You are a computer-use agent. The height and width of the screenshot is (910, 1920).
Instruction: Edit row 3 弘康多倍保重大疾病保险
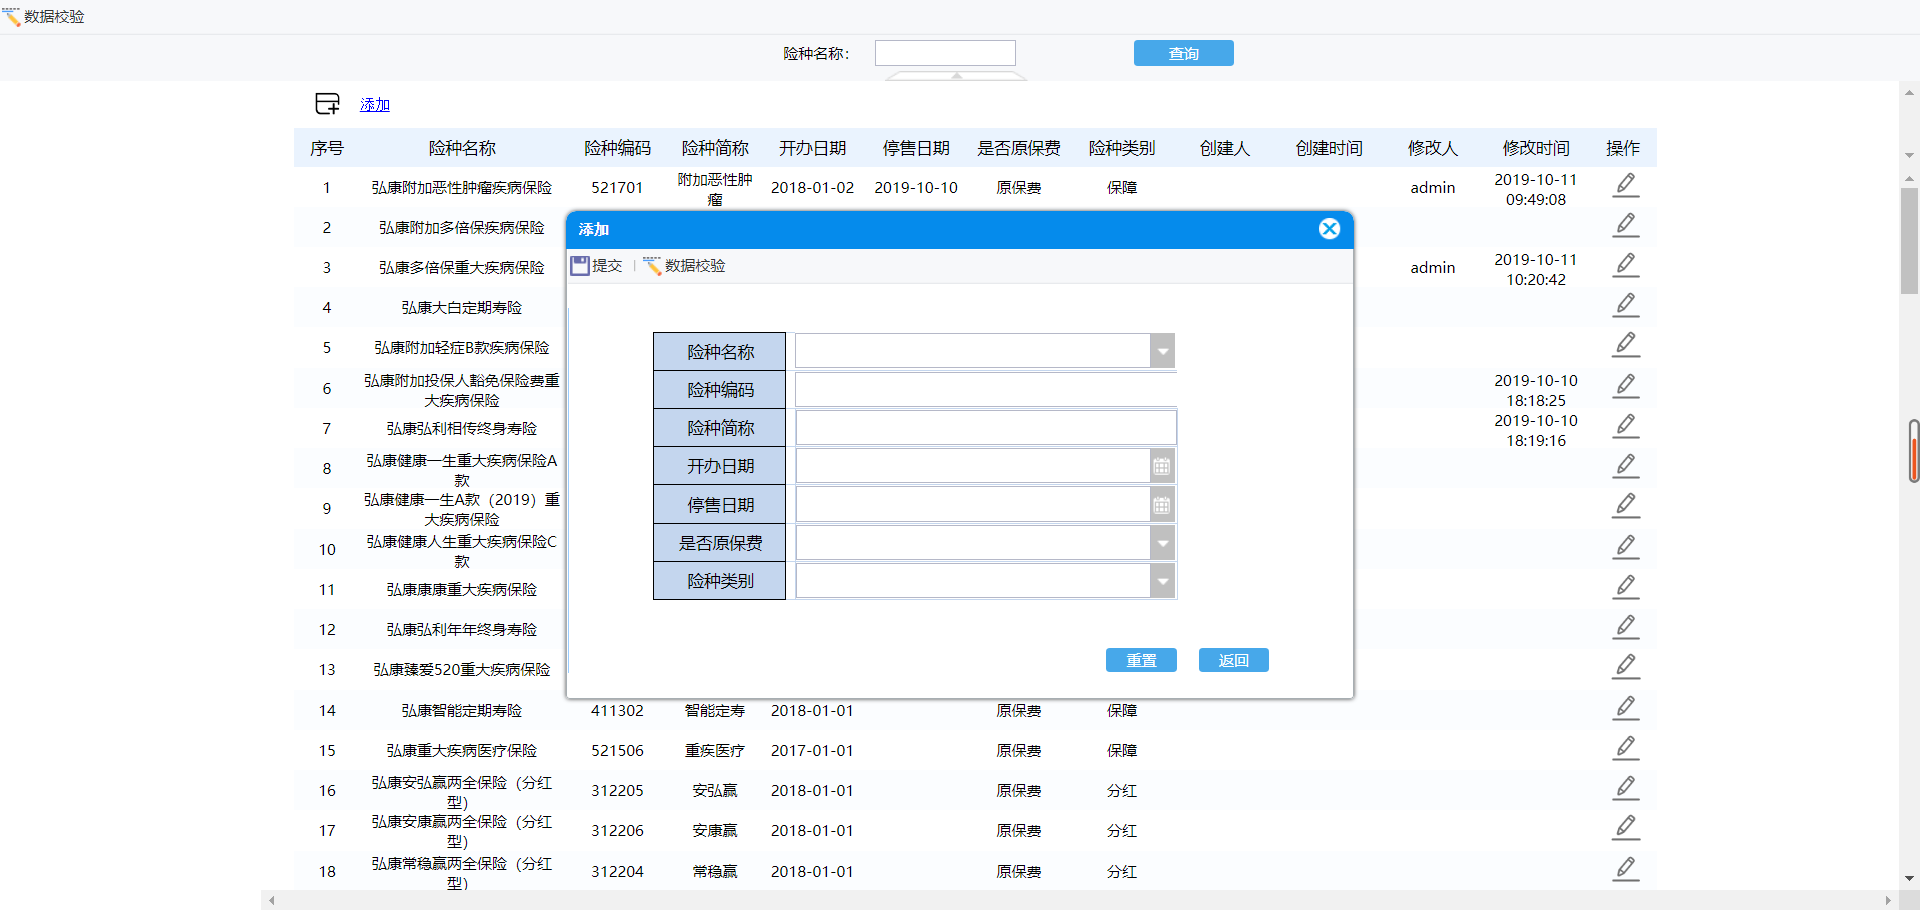(x=1626, y=266)
